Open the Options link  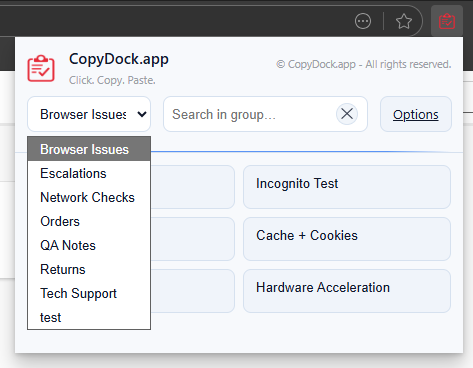click(416, 114)
